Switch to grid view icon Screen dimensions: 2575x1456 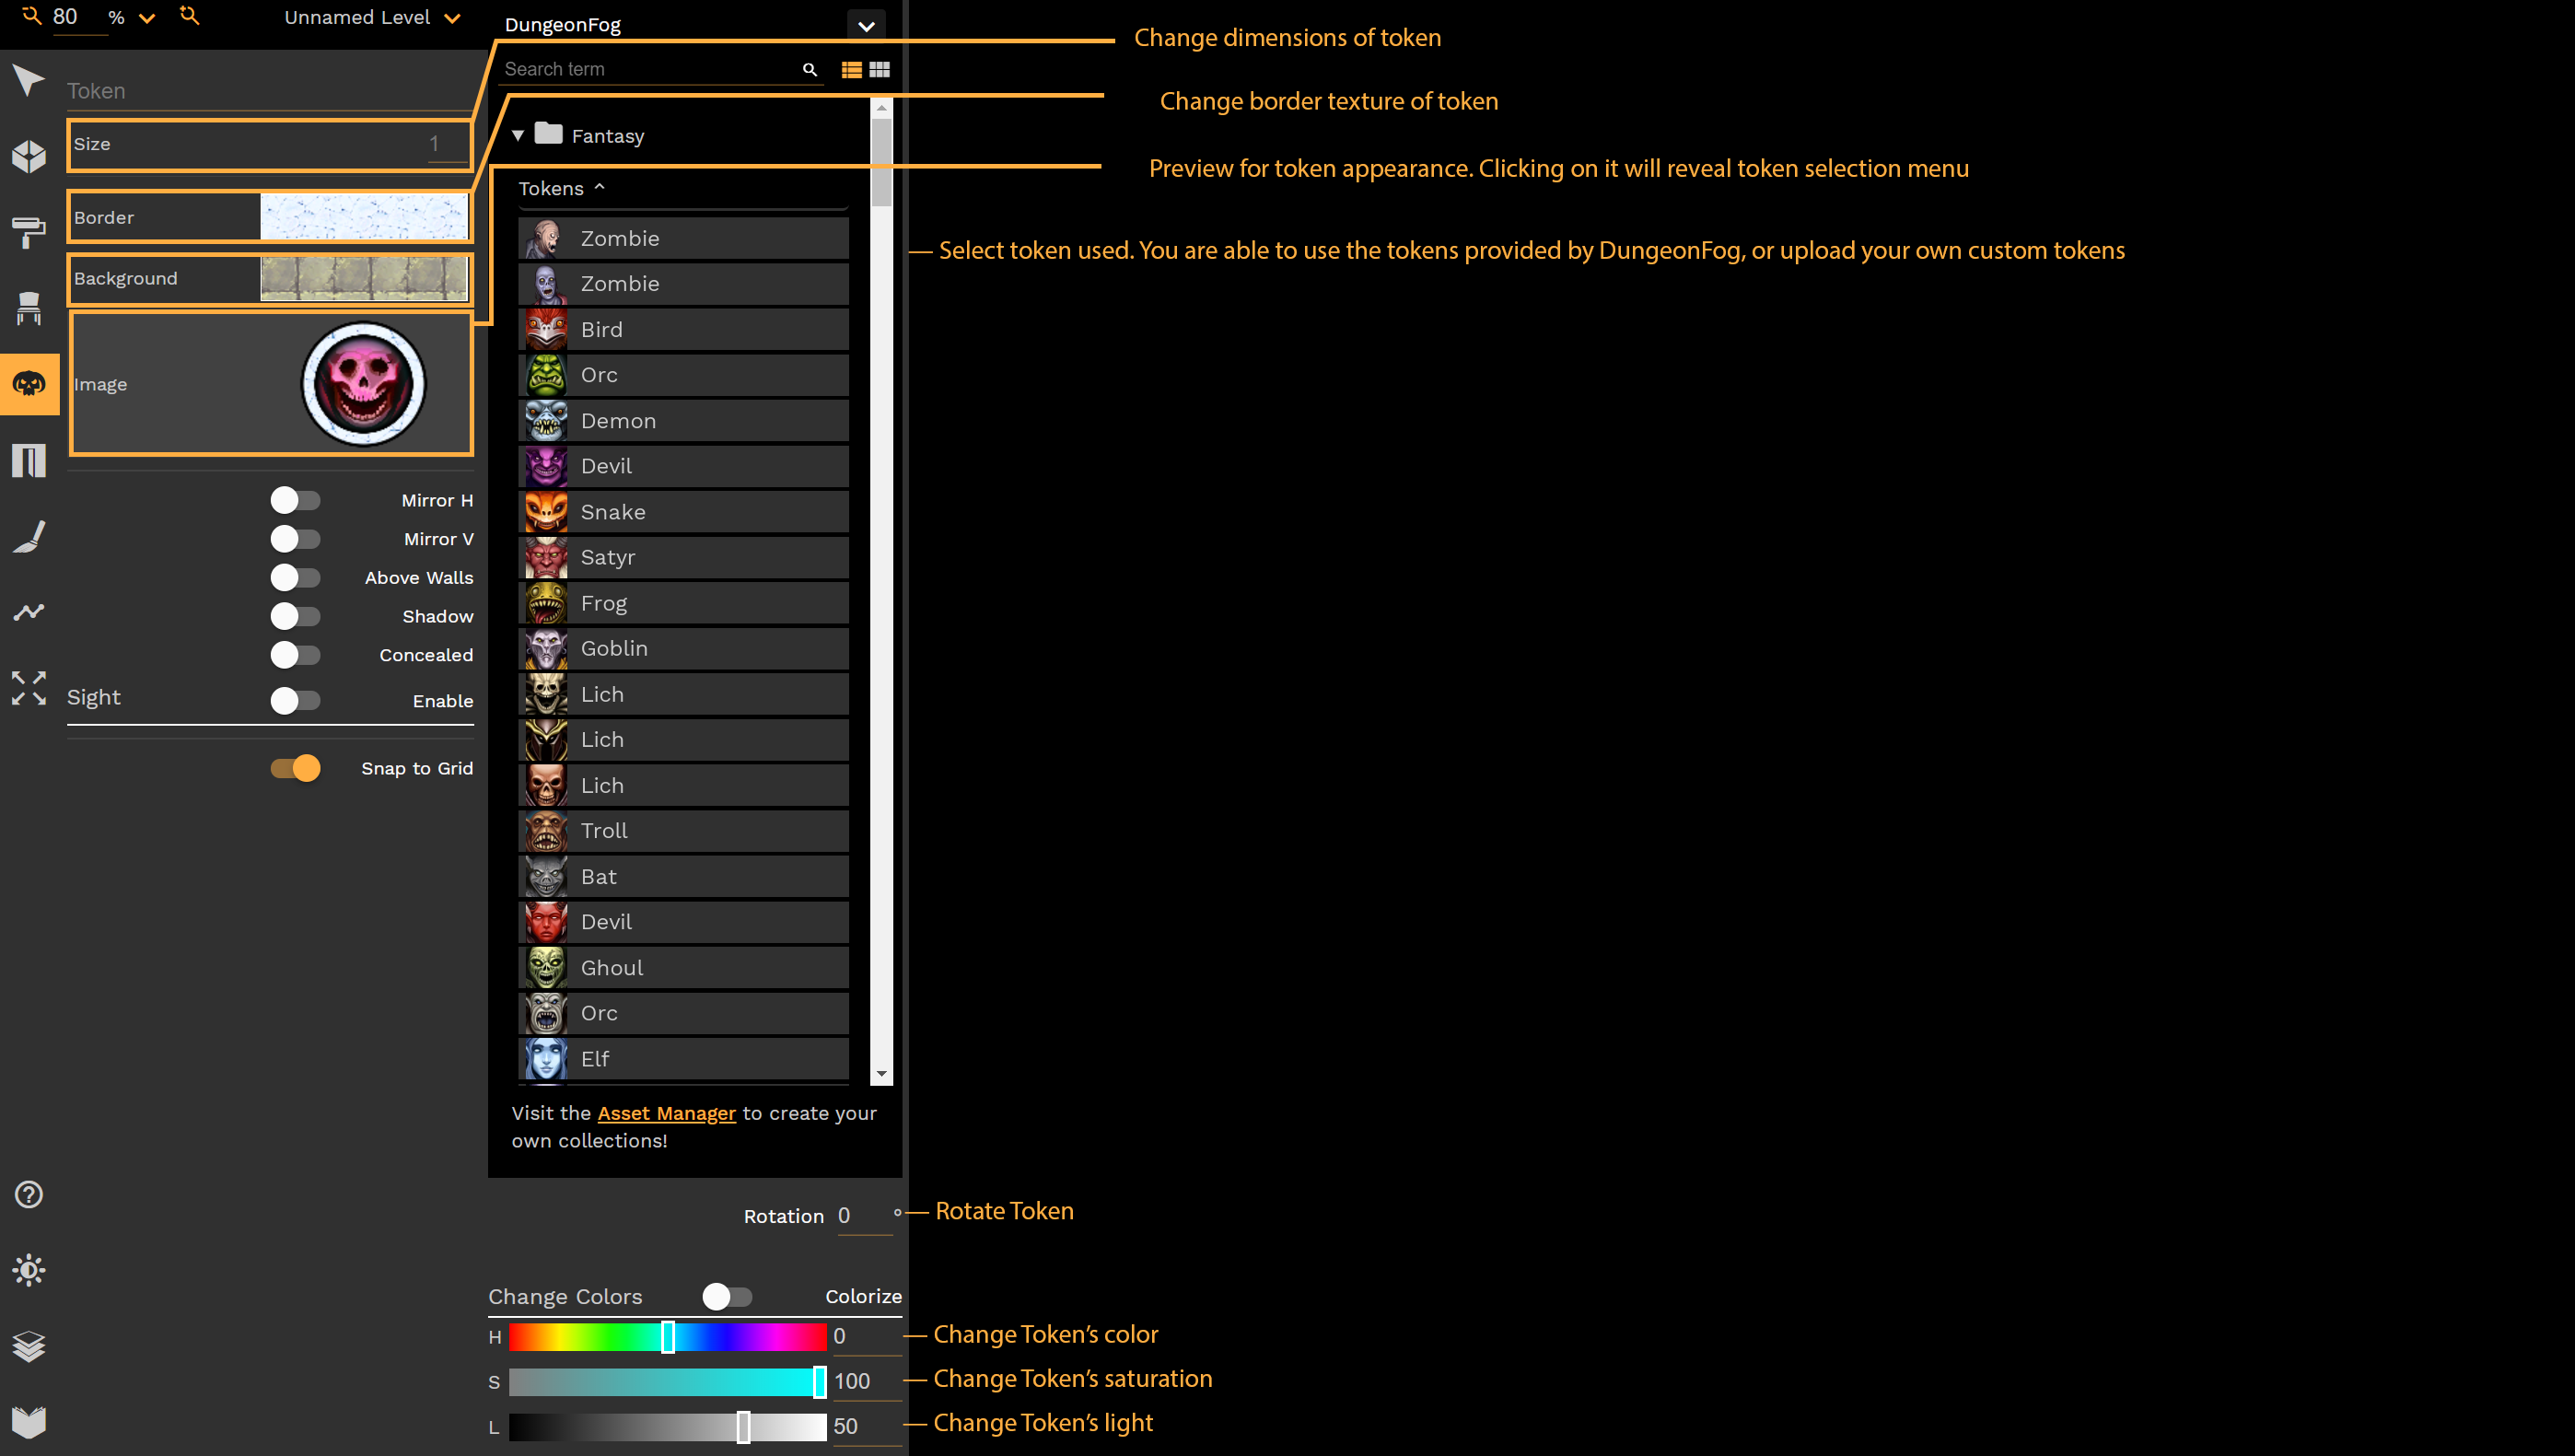[880, 69]
